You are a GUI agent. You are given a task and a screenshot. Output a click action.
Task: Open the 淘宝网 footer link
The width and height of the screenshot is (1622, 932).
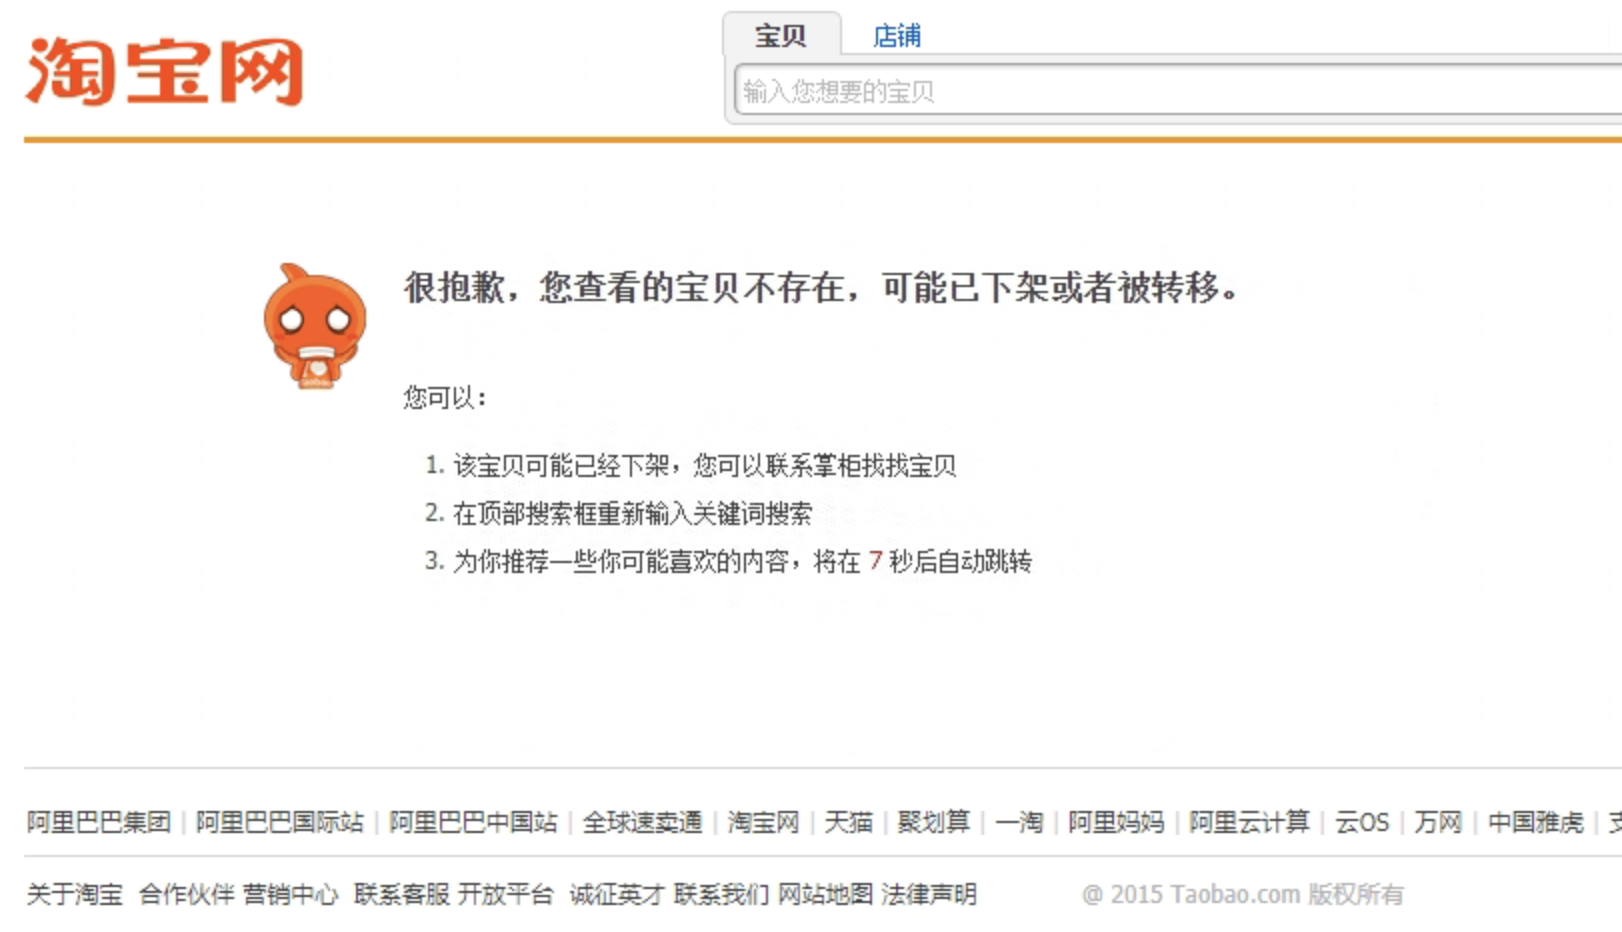tap(763, 822)
